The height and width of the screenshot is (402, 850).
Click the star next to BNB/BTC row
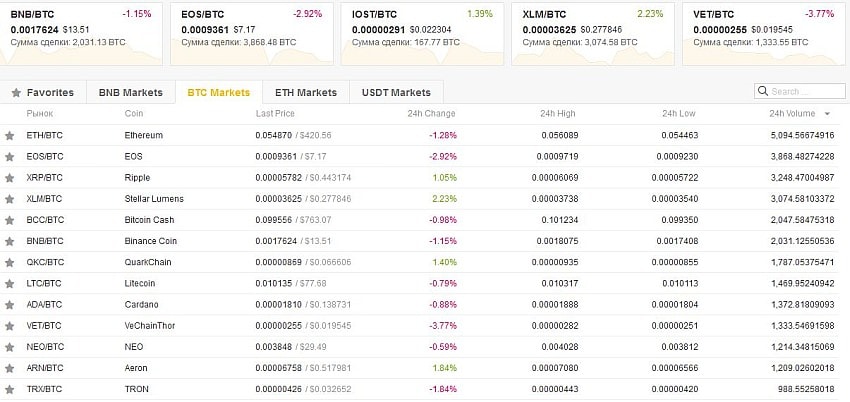(10, 241)
